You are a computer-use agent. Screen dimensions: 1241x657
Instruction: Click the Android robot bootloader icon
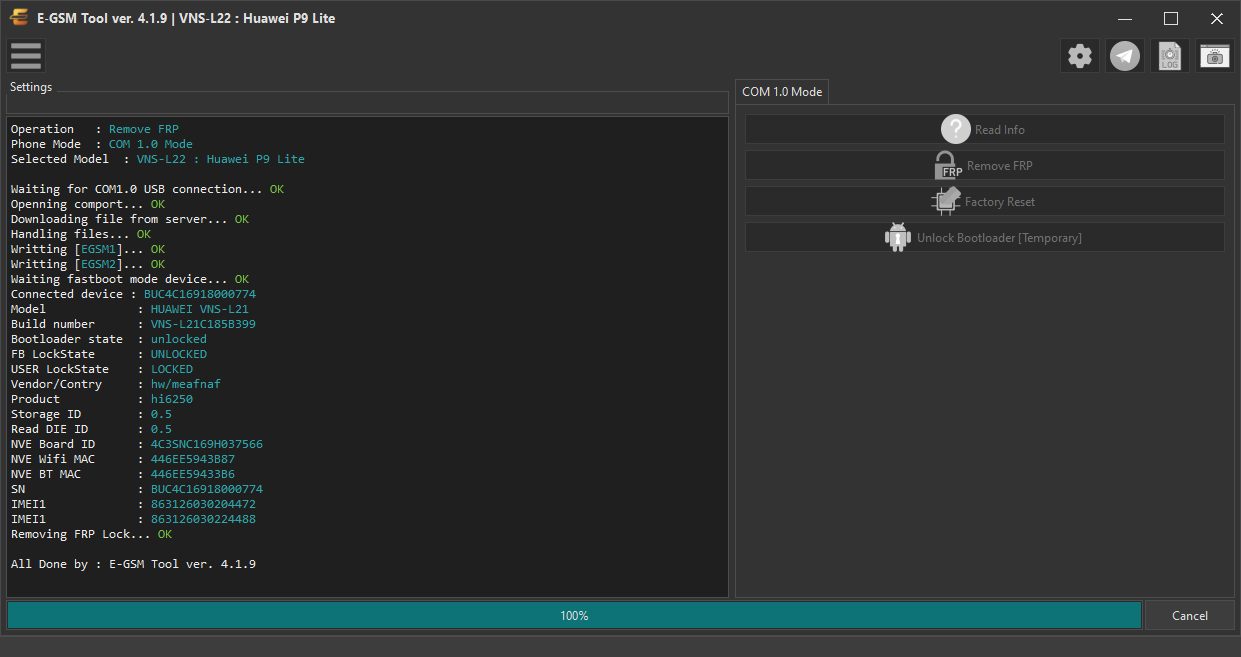click(898, 237)
